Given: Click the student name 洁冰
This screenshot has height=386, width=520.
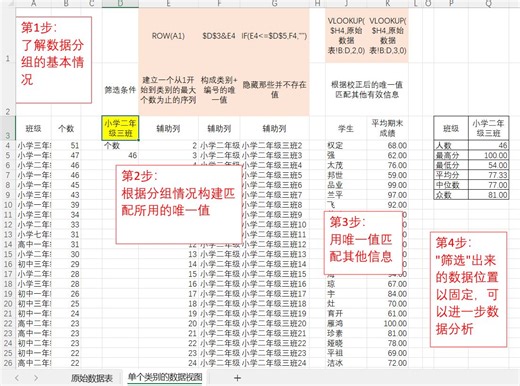Looking at the screenshot, I should click(x=346, y=363).
